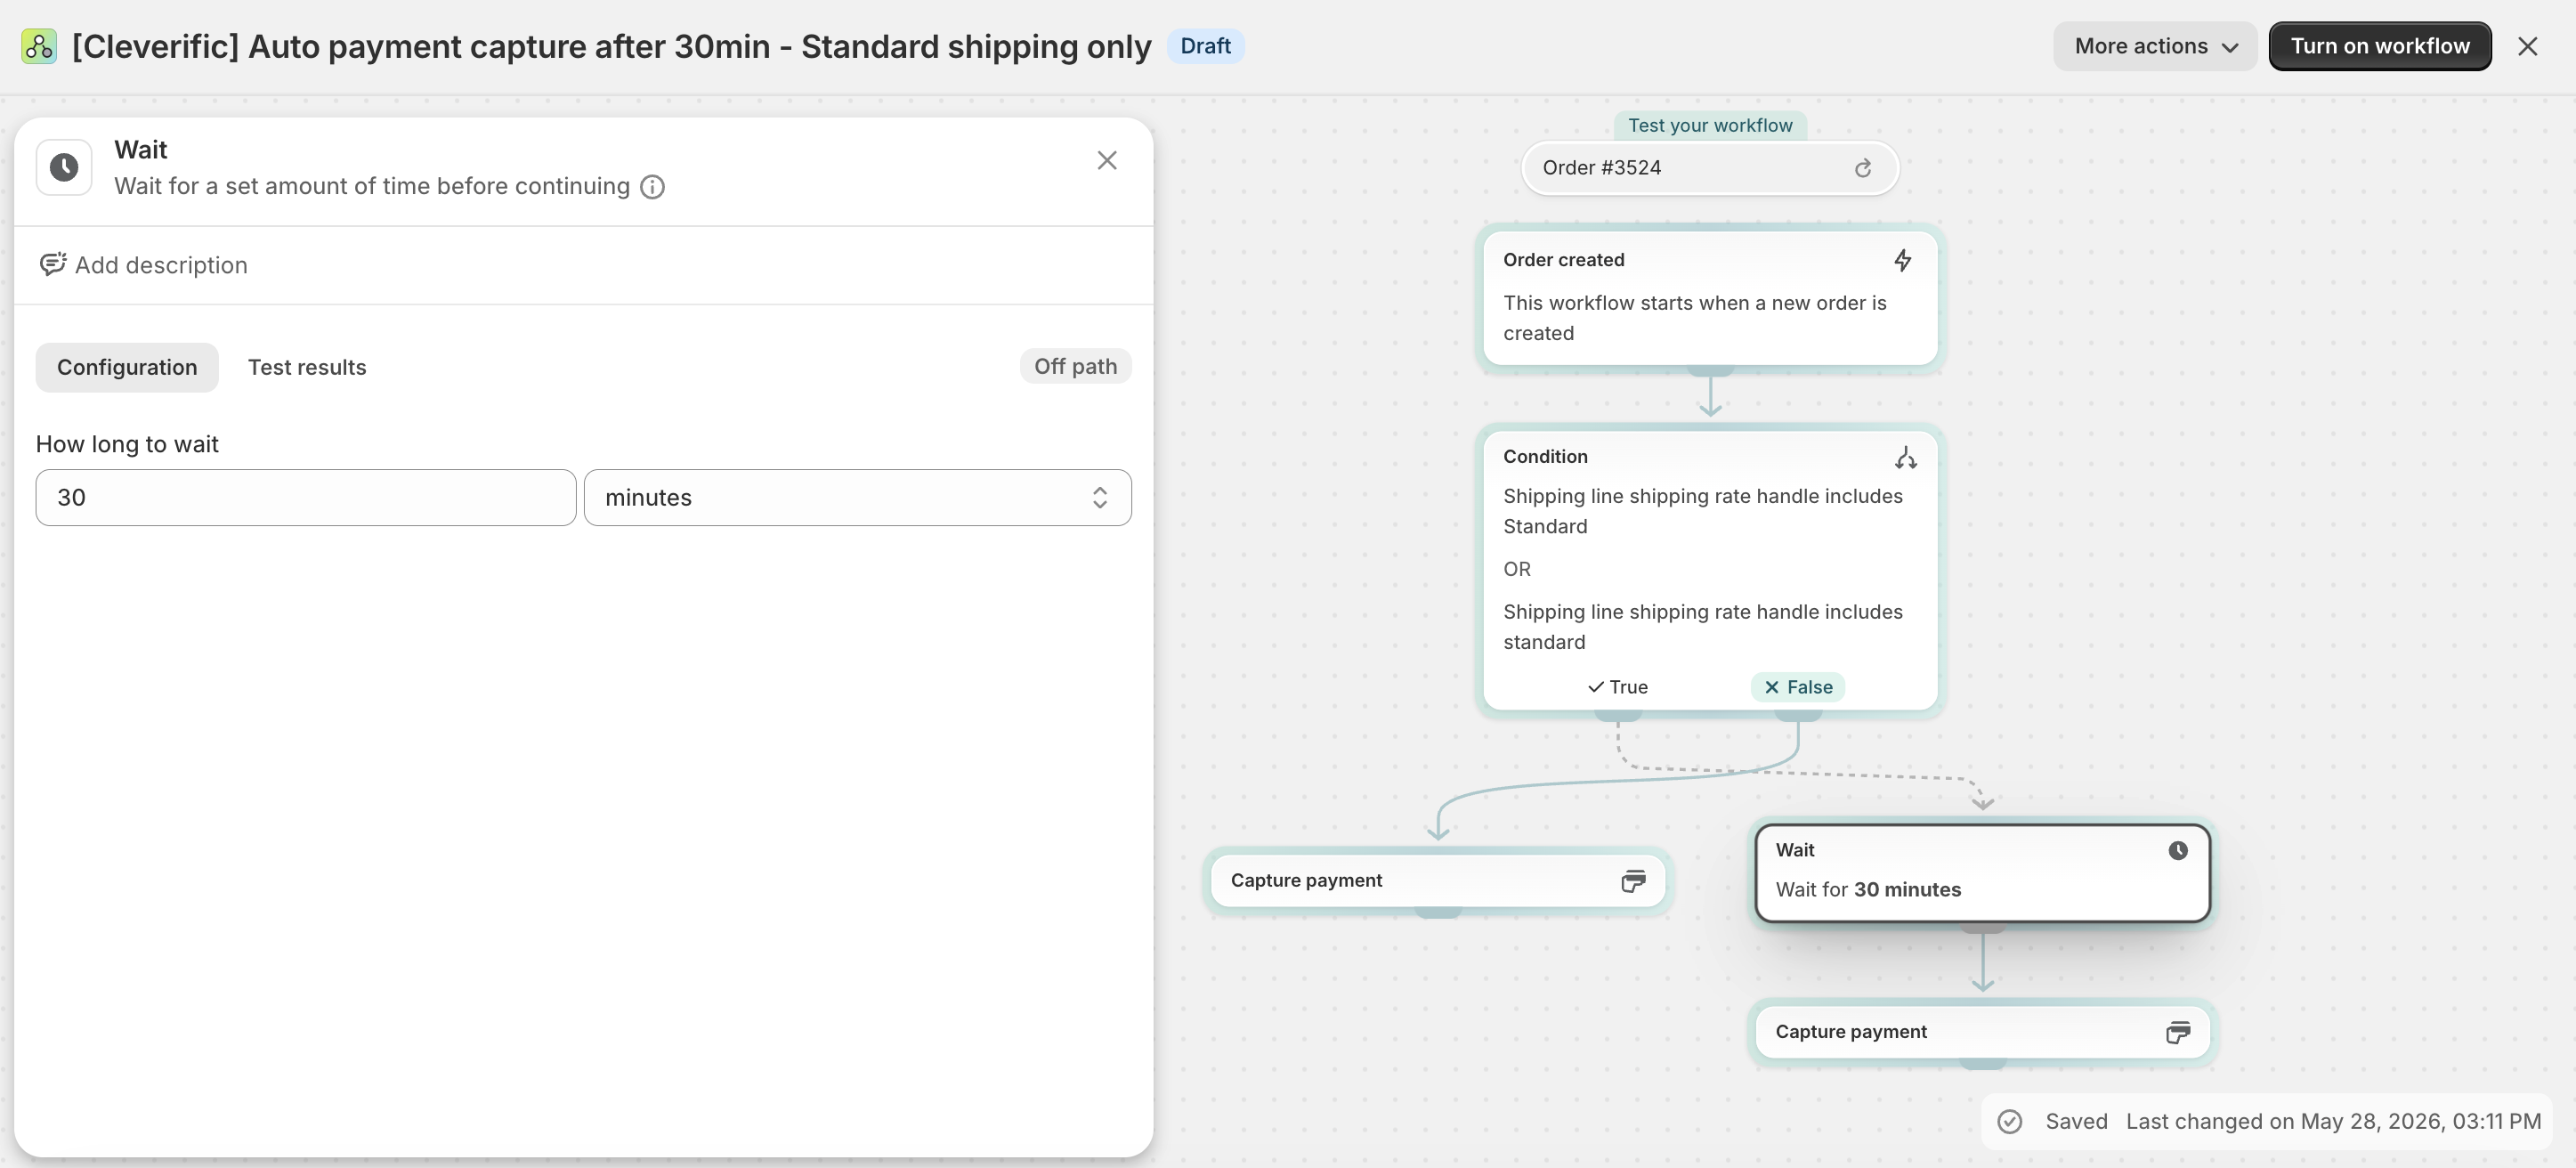Image resolution: width=2576 pixels, height=1168 pixels.
Task: Click Turn on workflow button
Action: (x=2379, y=46)
